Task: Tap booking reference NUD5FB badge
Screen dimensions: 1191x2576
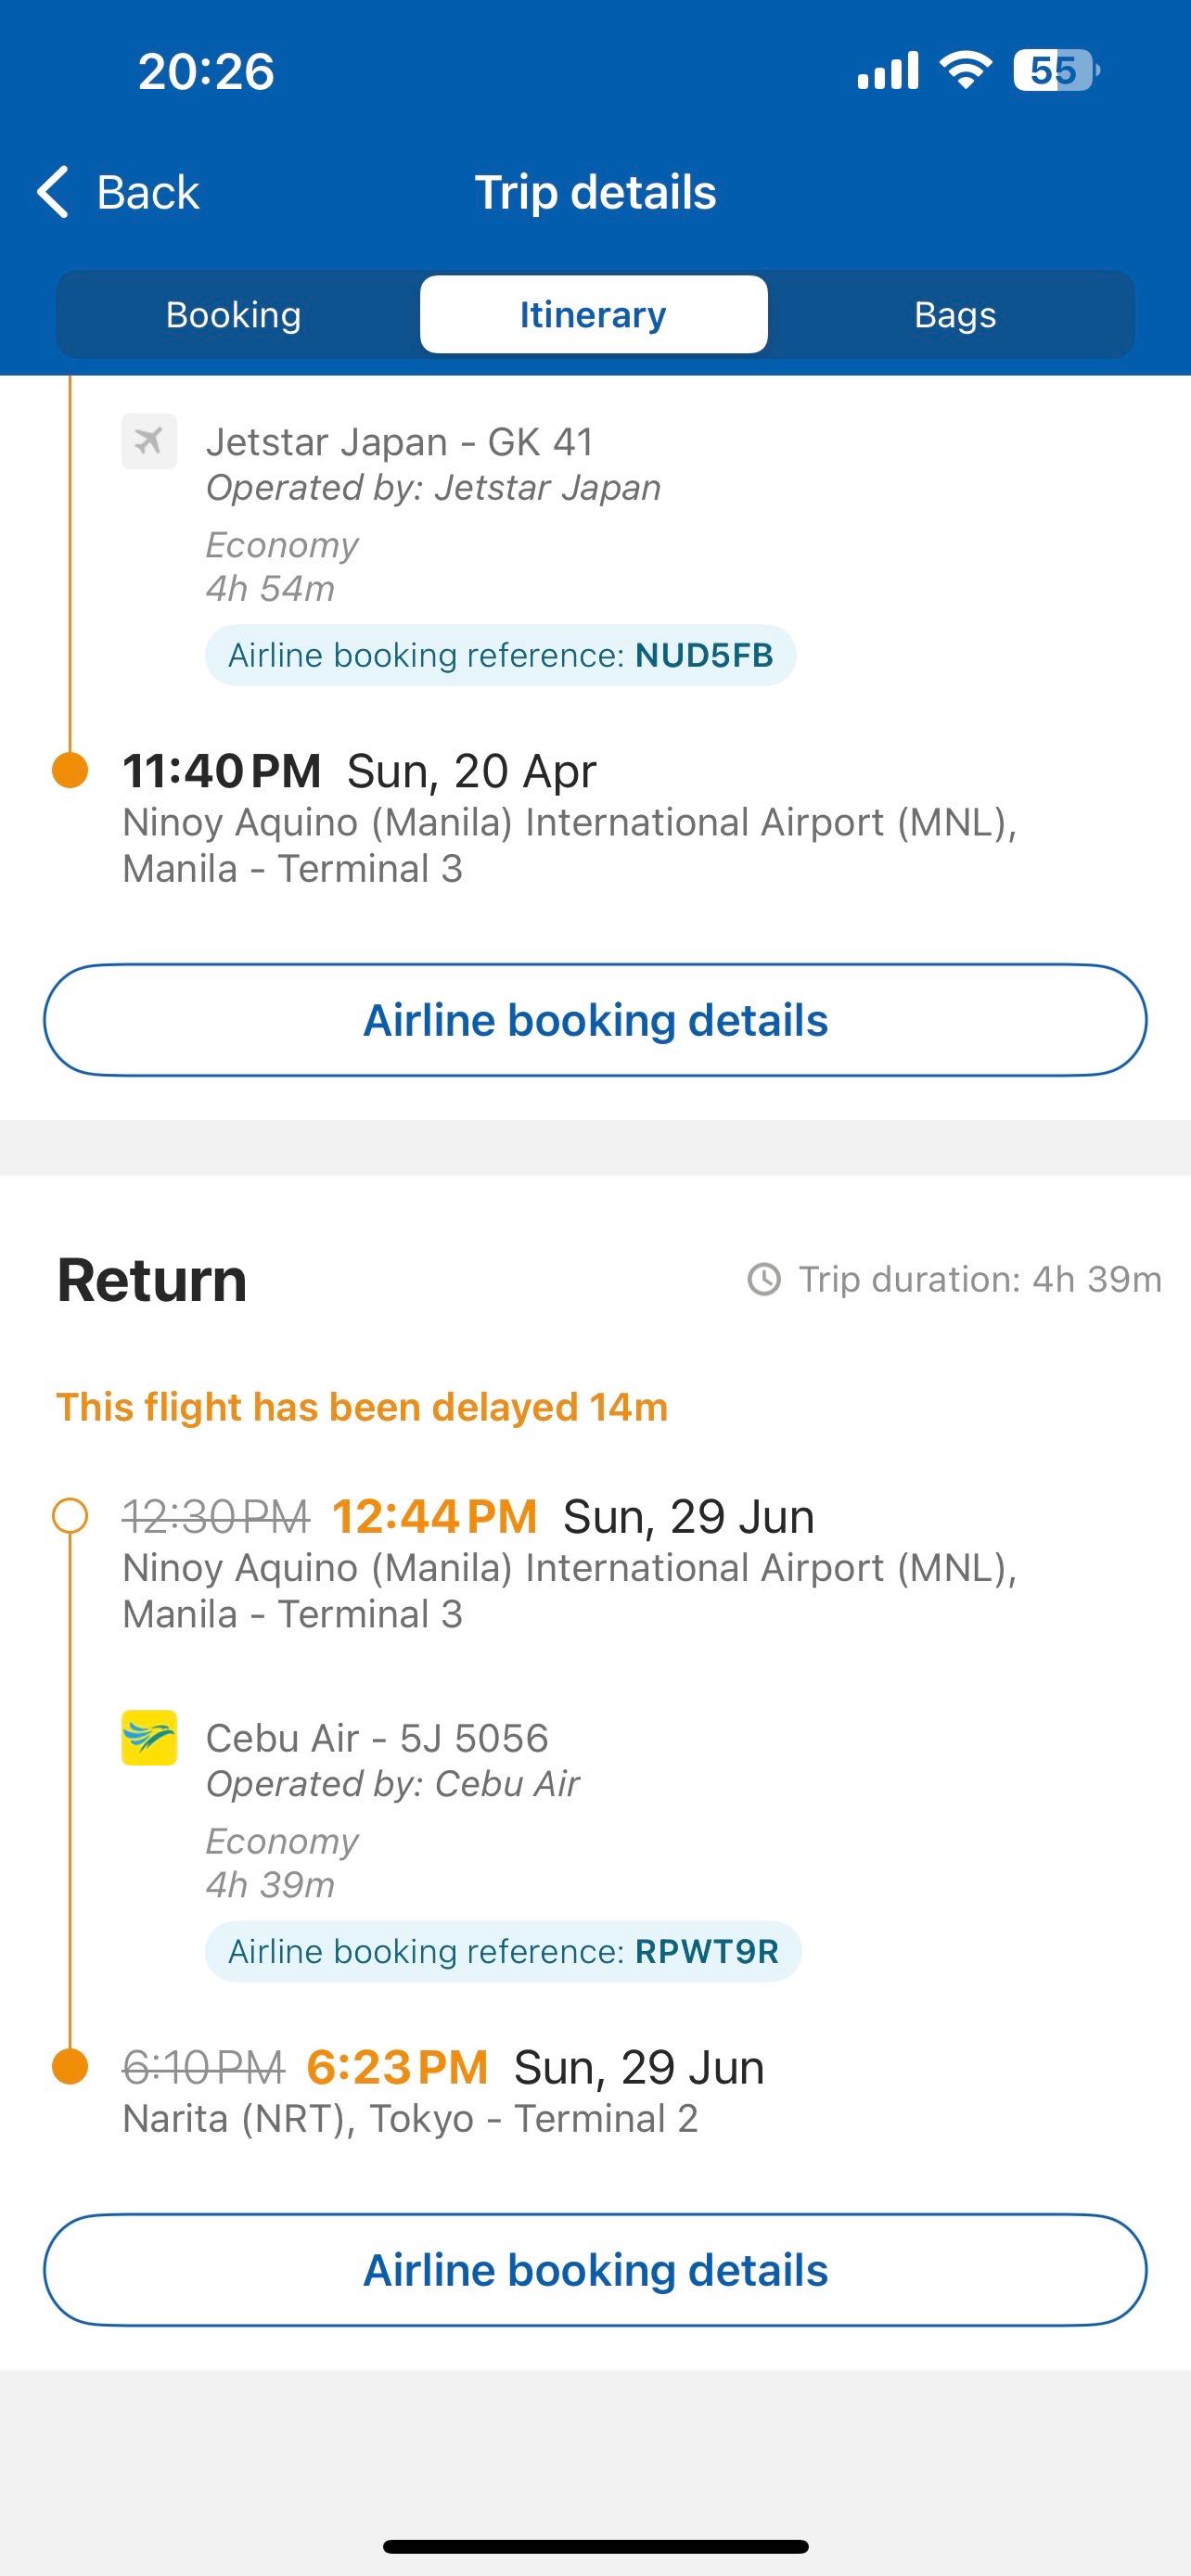Action: pos(501,655)
